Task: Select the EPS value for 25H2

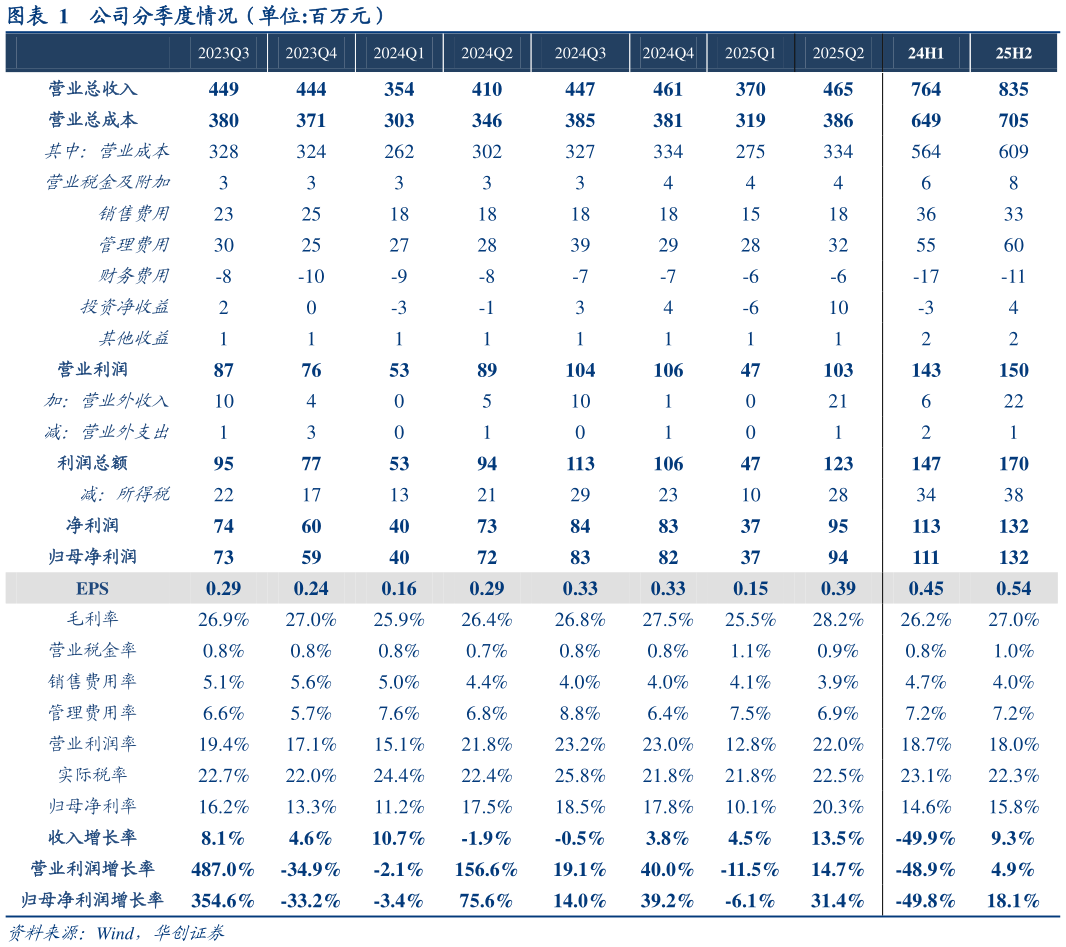Action: point(1014,588)
